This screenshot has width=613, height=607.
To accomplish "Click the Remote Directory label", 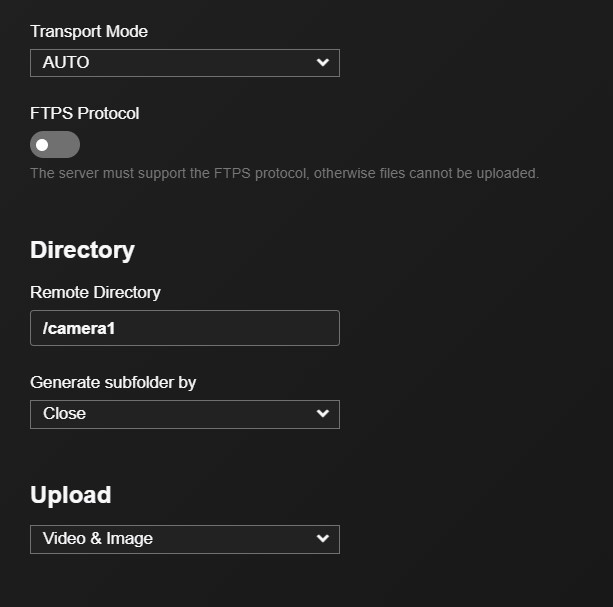I will [x=95, y=292].
